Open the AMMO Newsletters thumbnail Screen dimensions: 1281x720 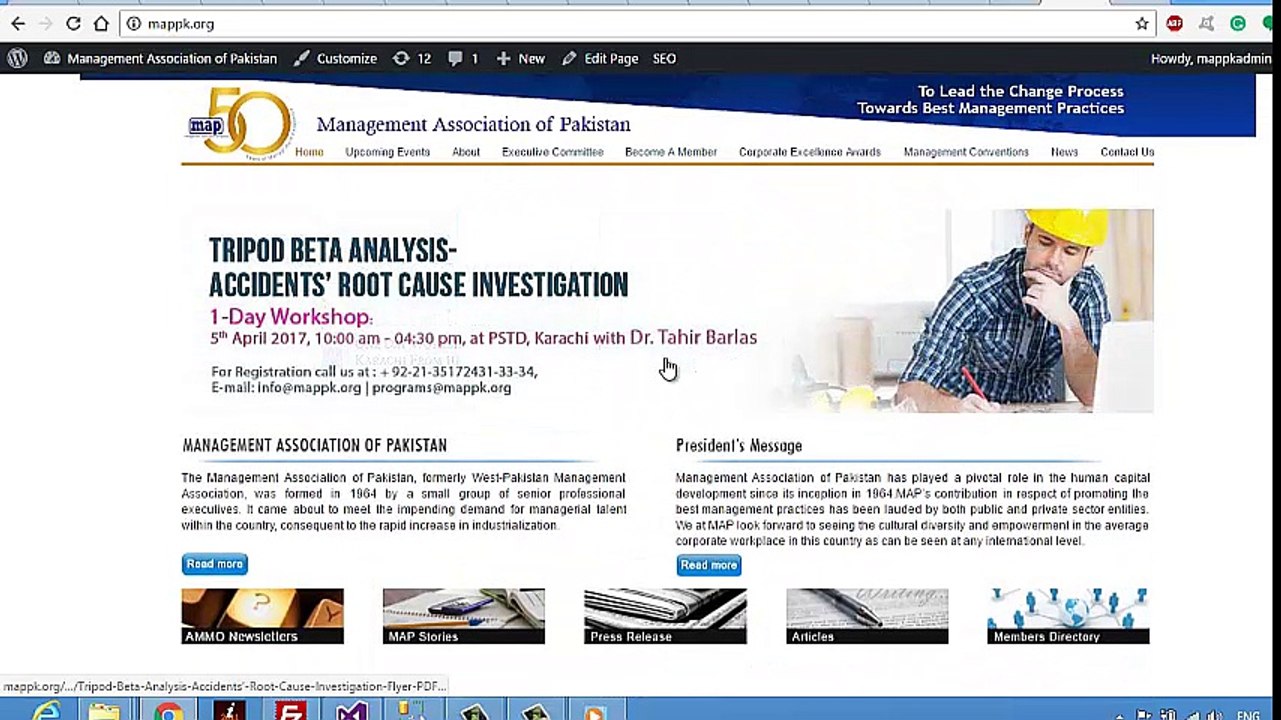262,616
